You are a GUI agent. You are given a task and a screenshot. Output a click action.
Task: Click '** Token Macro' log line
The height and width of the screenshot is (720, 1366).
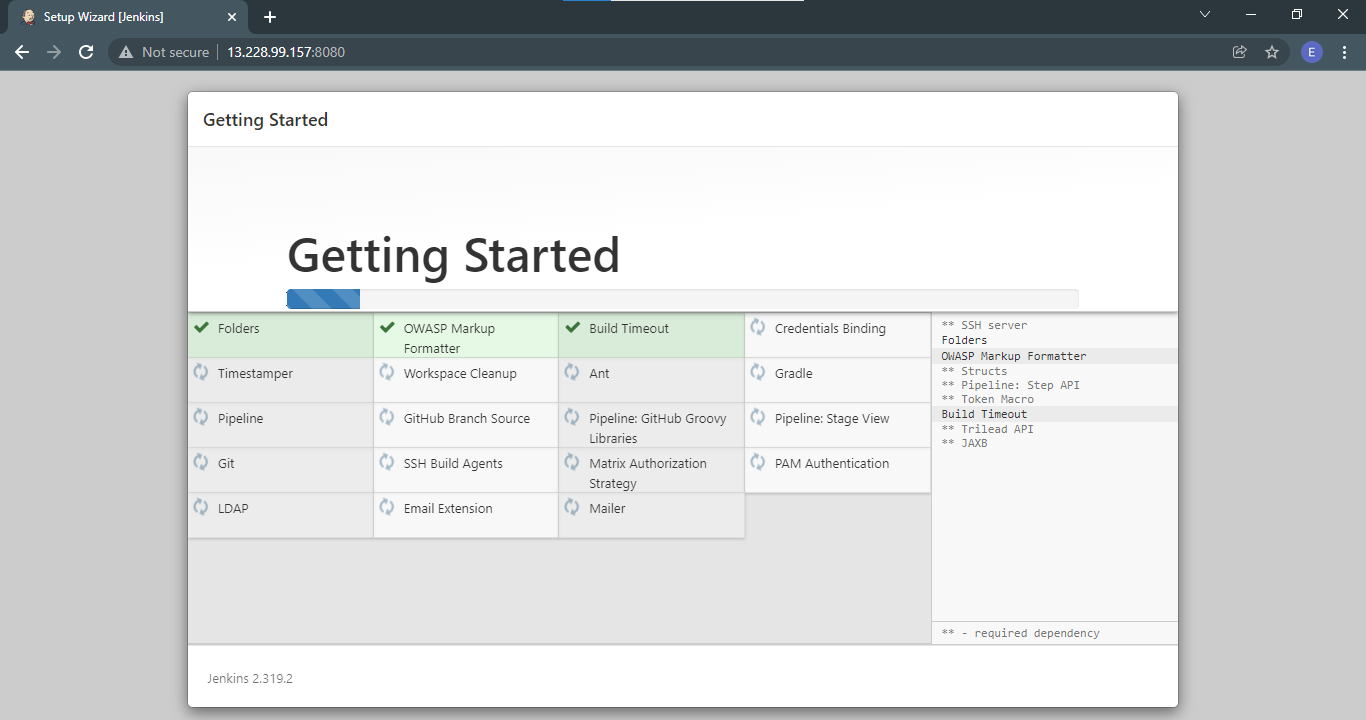click(x=987, y=399)
